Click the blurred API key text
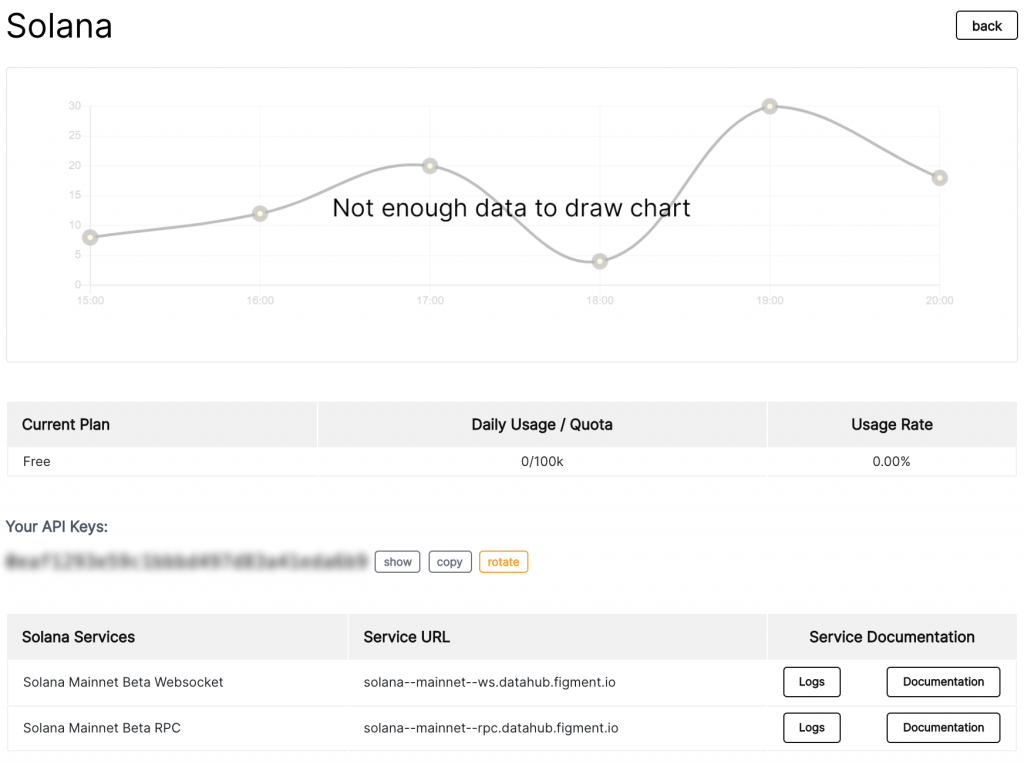This screenshot has width=1024, height=763. point(187,562)
